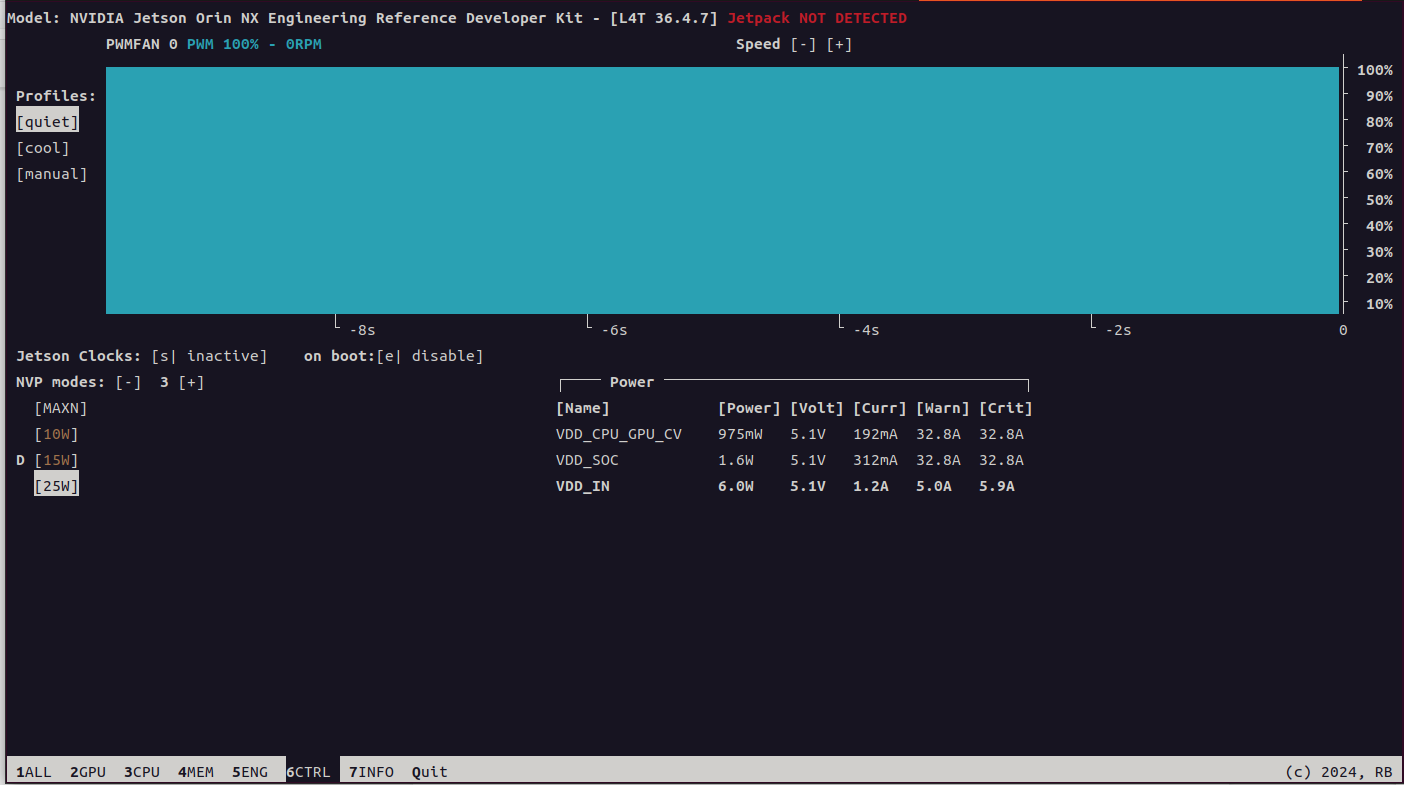The width and height of the screenshot is (1404, 785).
Task: Increase NVP mode with [+]
Action: pos(191,382)
